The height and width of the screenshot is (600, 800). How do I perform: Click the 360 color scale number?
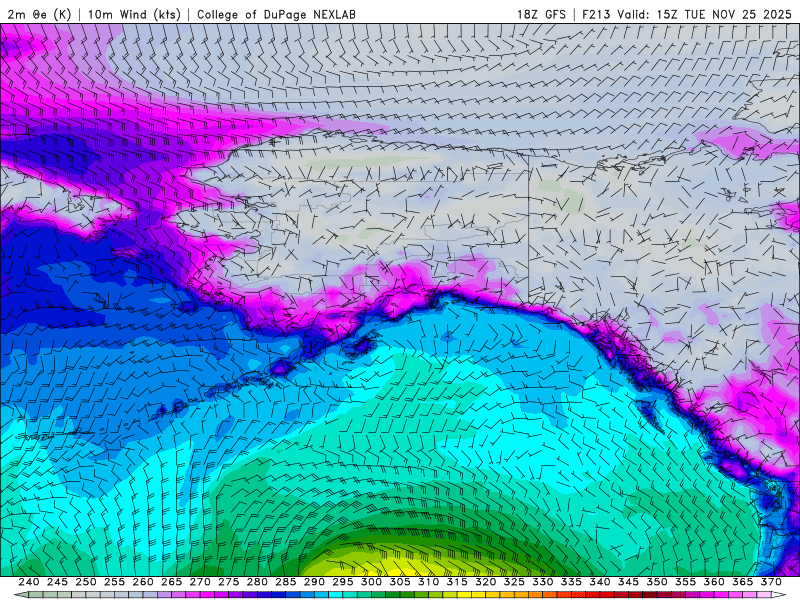click(714, 582)
